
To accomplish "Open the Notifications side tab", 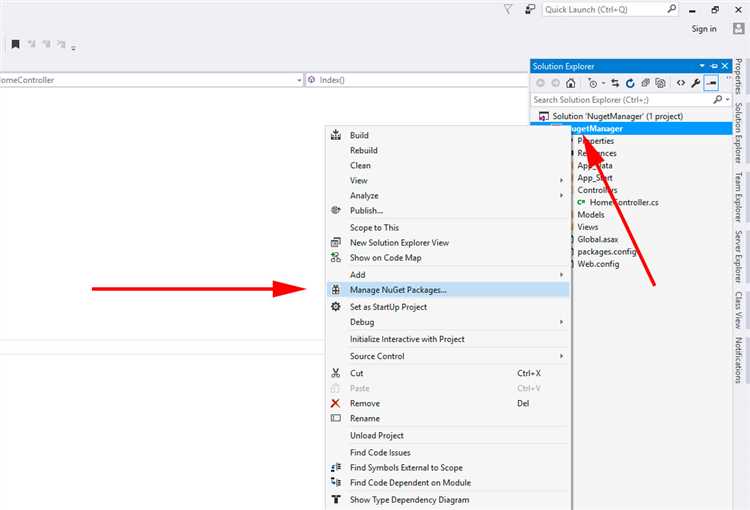I will [739, 360].
